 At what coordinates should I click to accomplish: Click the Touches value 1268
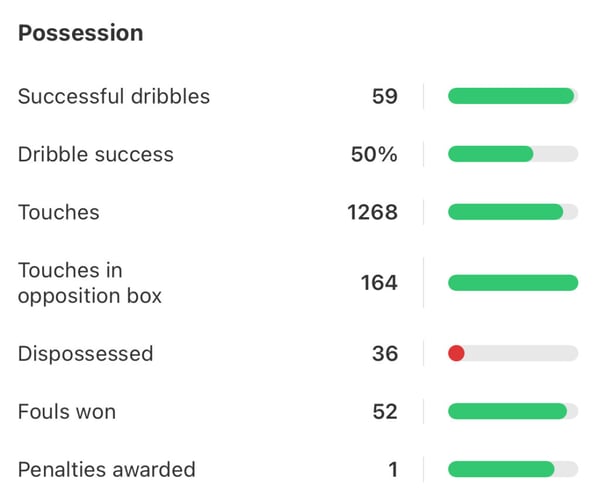(x=372, y=212)
